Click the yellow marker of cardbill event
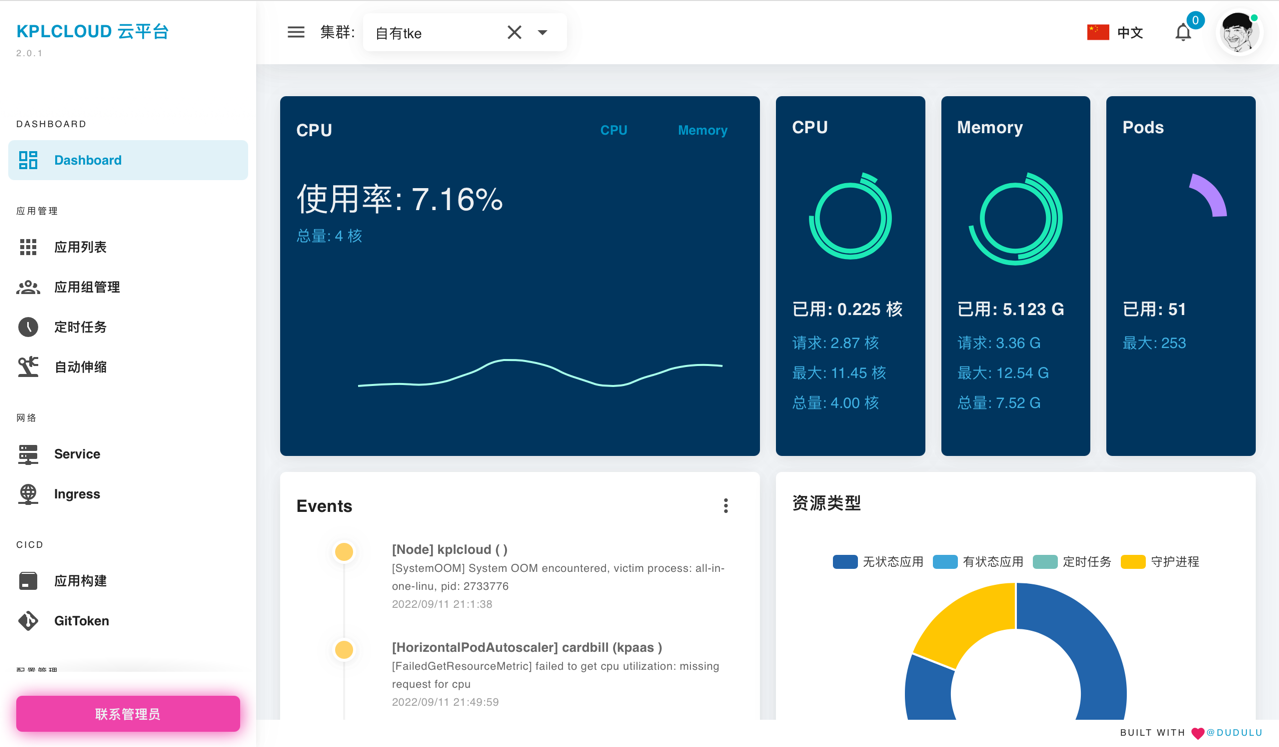The image size is (1279, 747). click(x=344, y=650)
